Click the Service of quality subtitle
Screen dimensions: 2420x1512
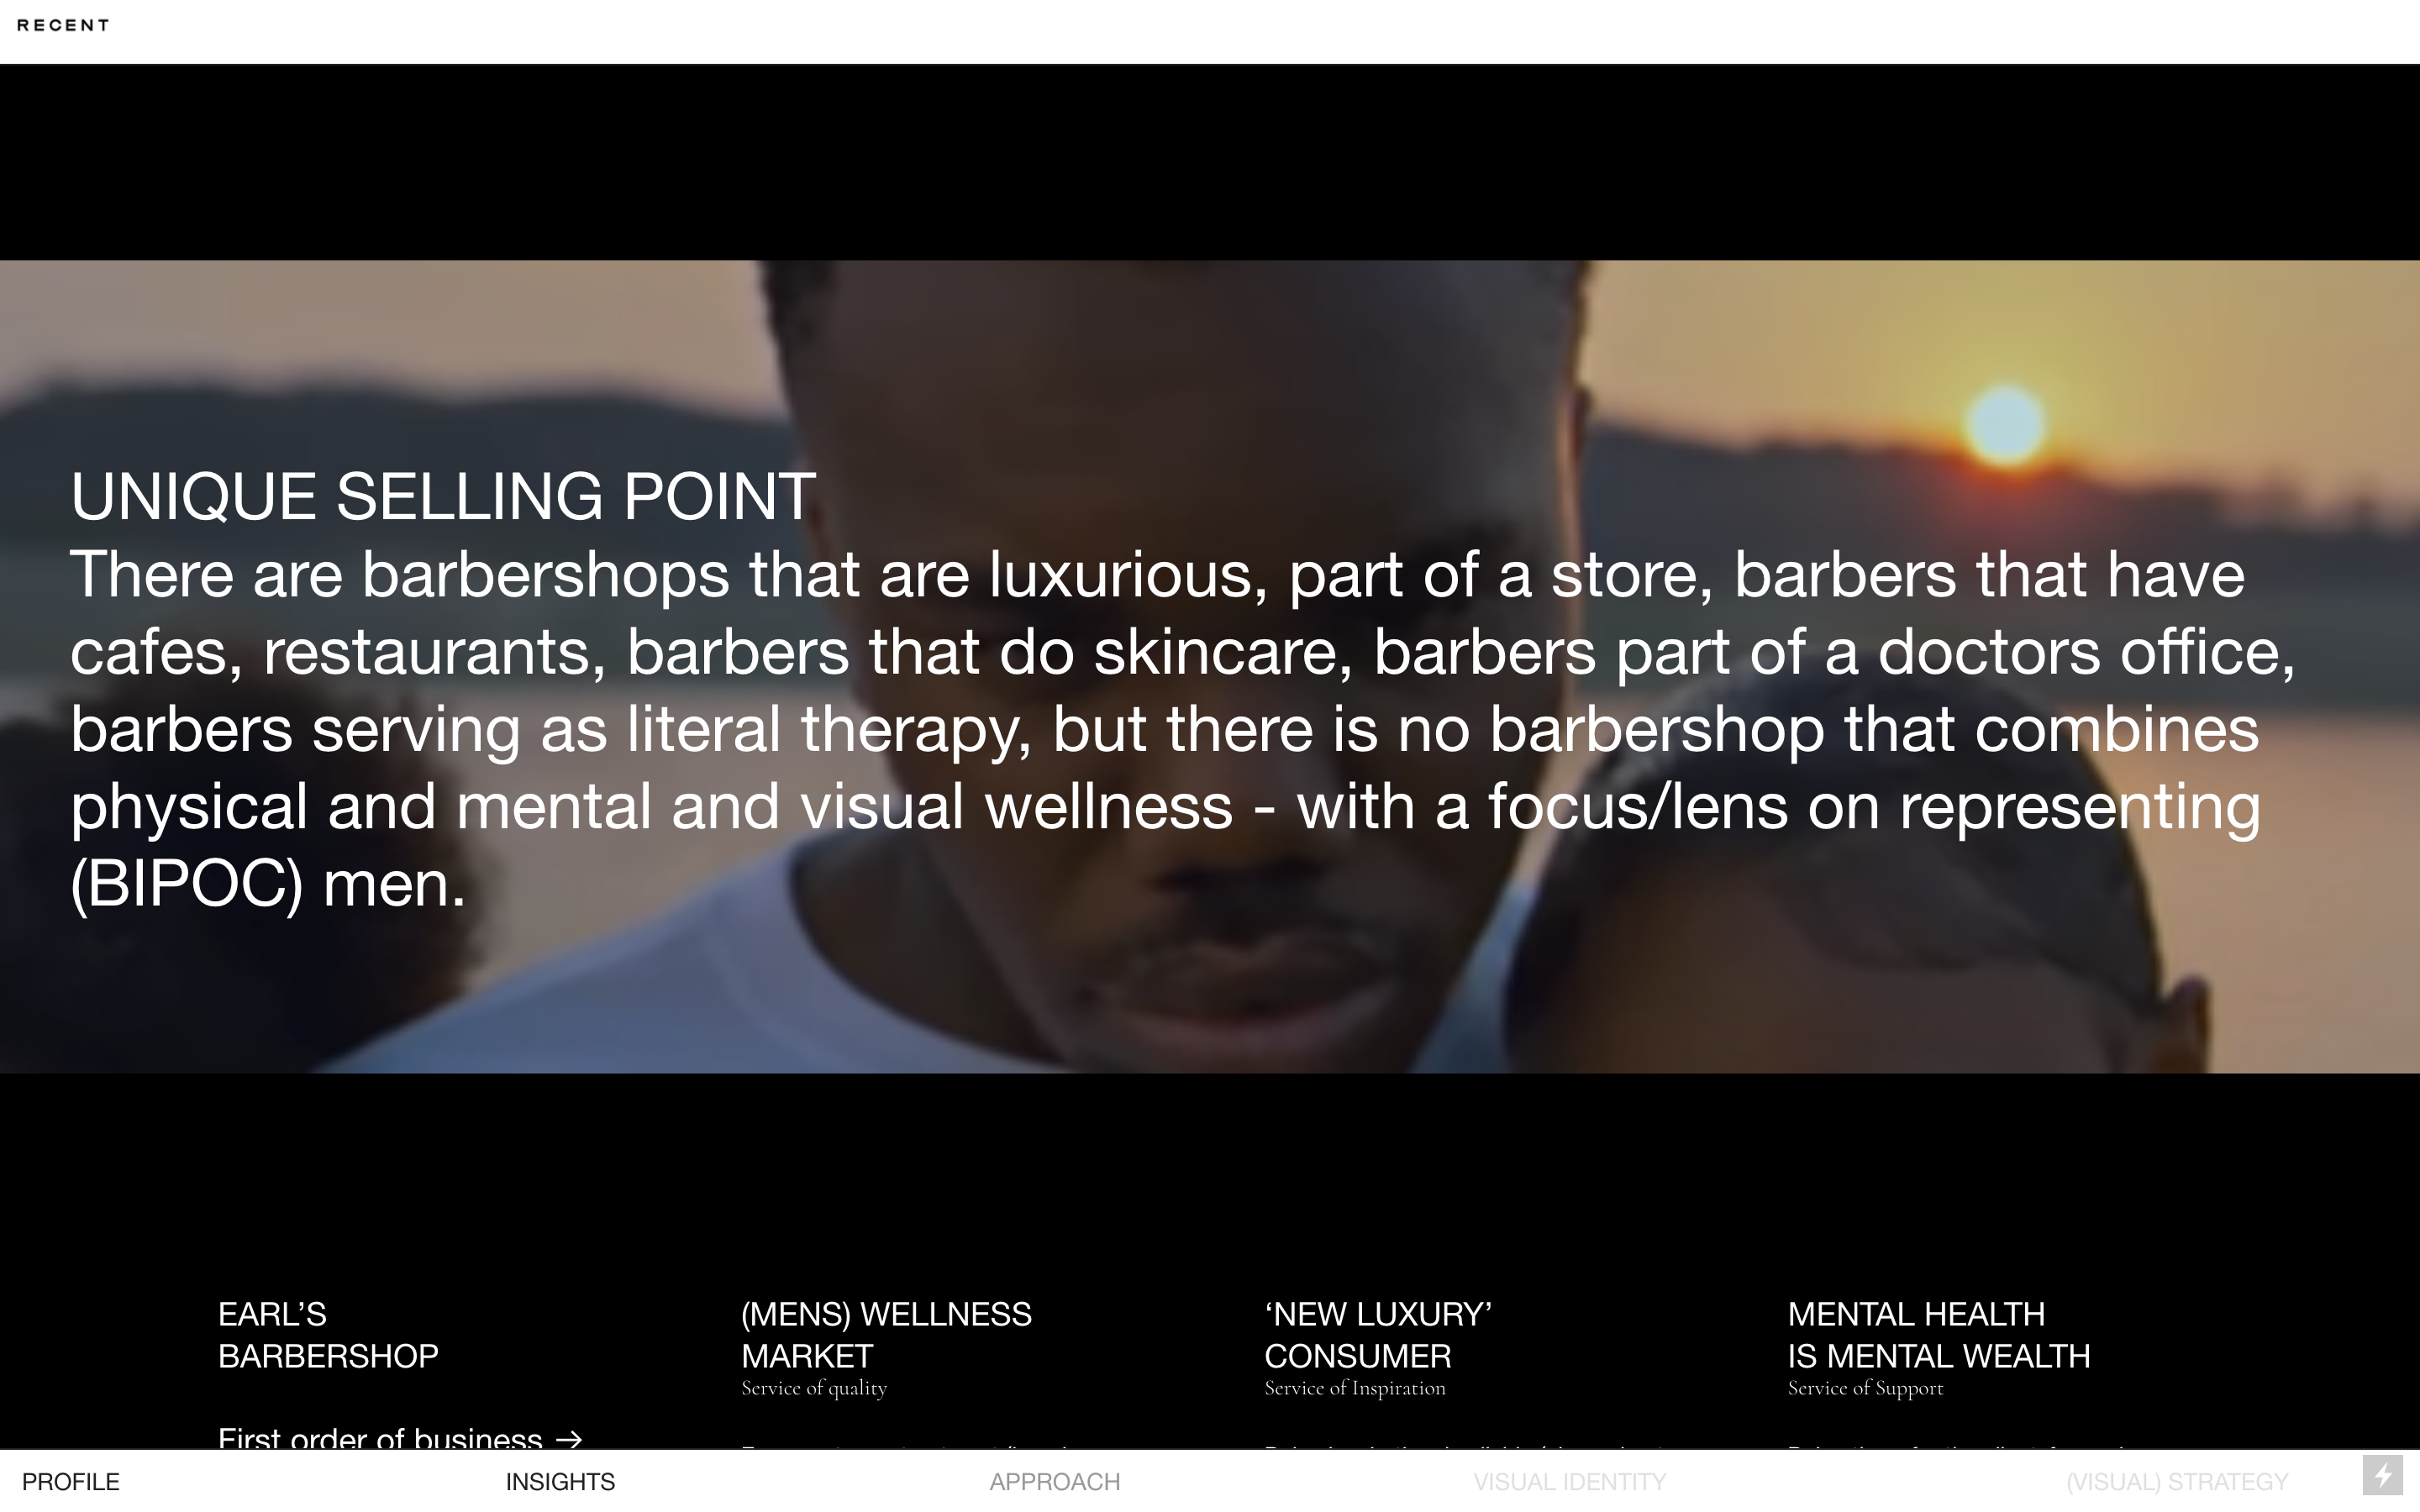[814, 1388]
